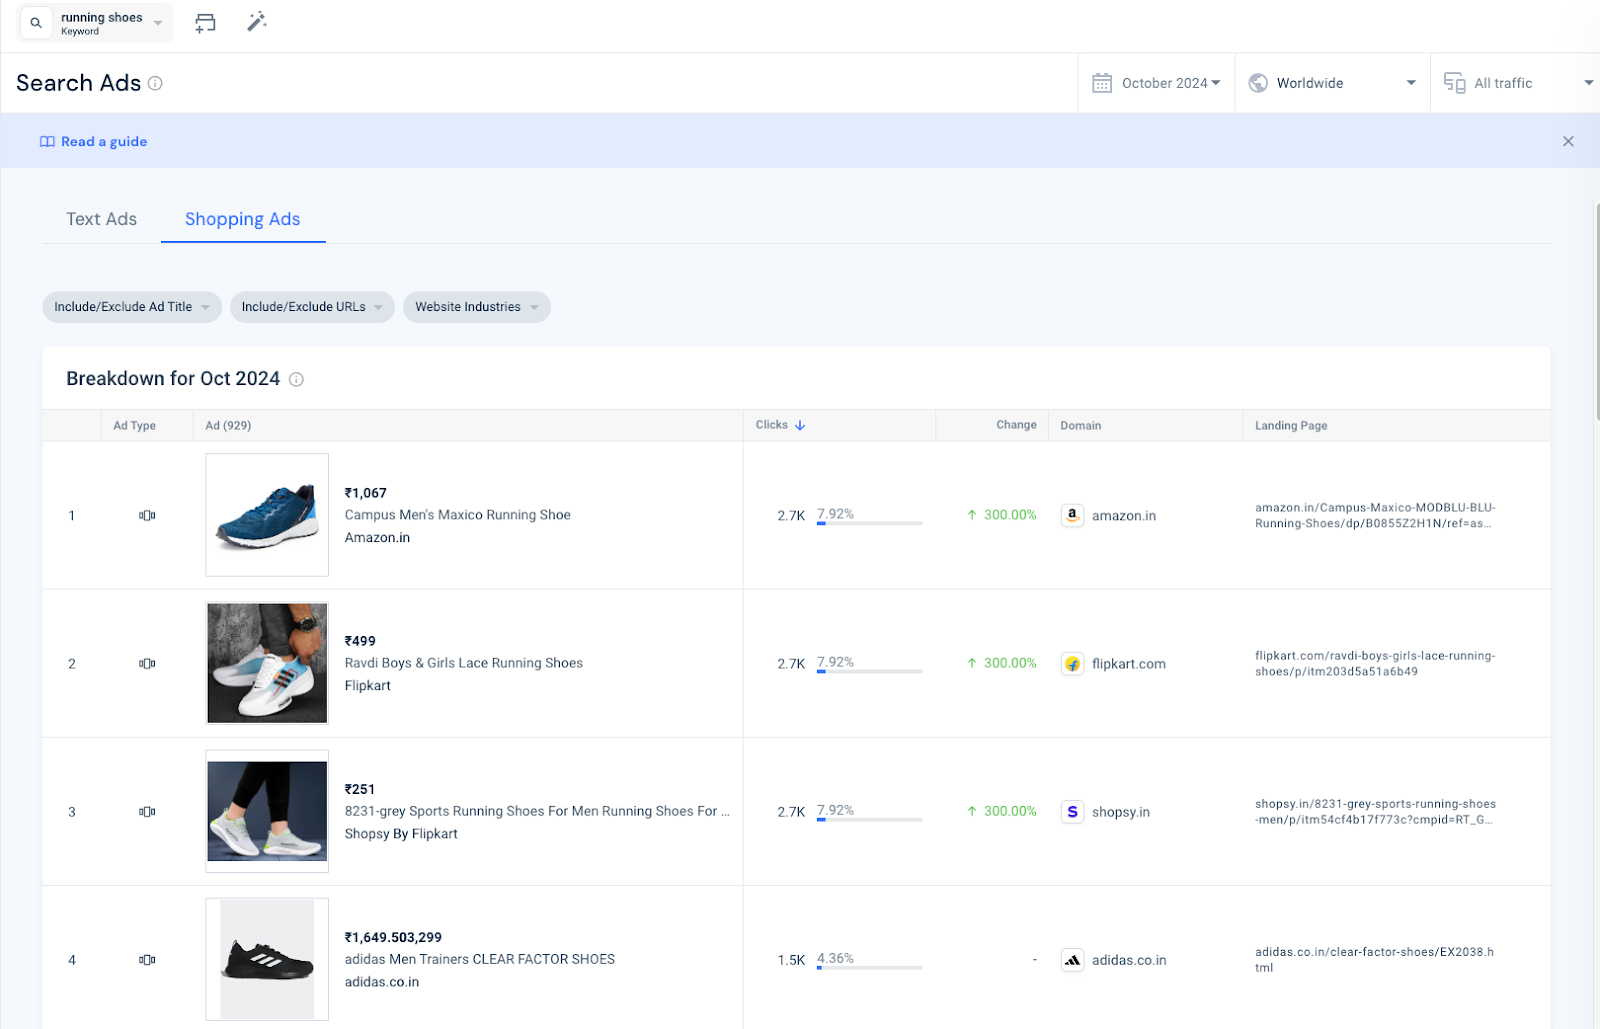Open shopsy.in 8231-grey landing page URL
Viewport: 1600px width, 1029px height.
point(1375,811)
